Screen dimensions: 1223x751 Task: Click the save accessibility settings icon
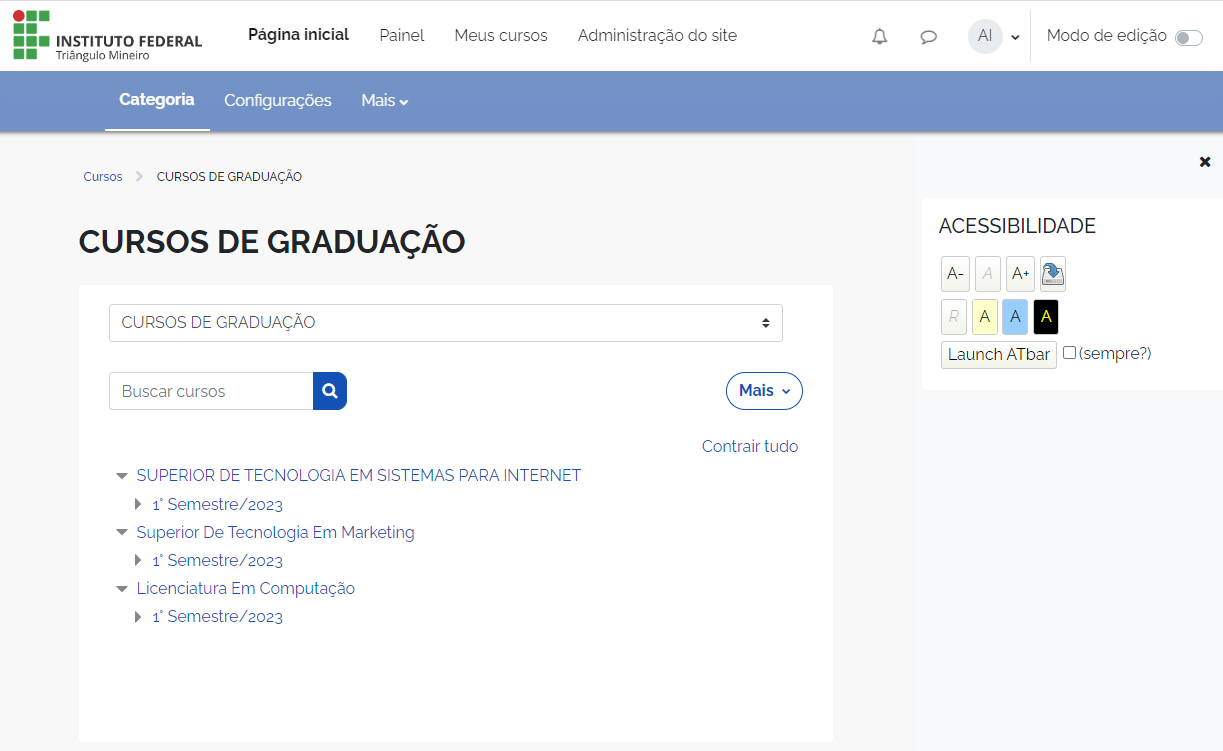1053,274
